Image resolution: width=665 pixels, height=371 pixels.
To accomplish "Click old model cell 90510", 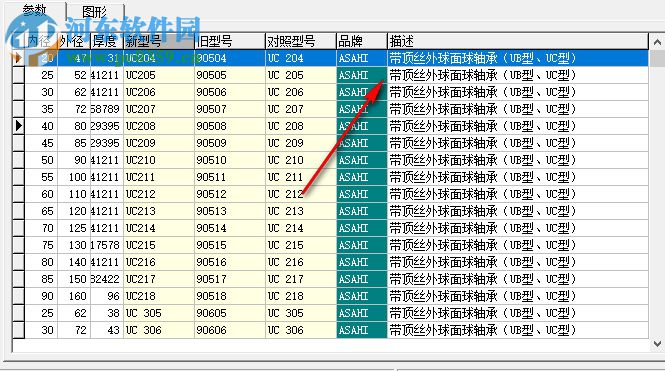I will coord(230,160).
